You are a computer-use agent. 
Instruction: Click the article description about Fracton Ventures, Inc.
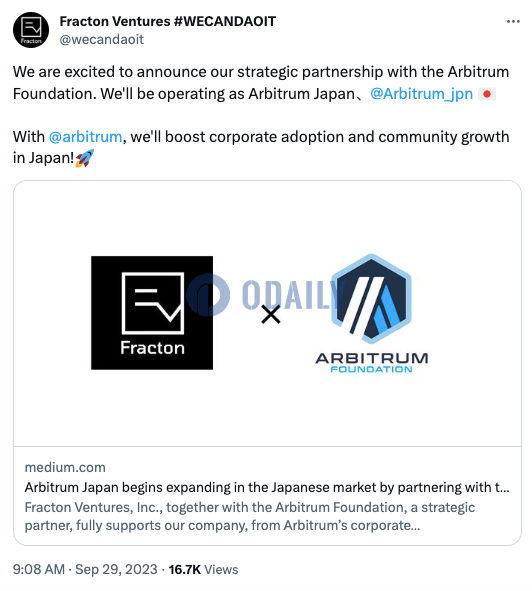[250, 516]
